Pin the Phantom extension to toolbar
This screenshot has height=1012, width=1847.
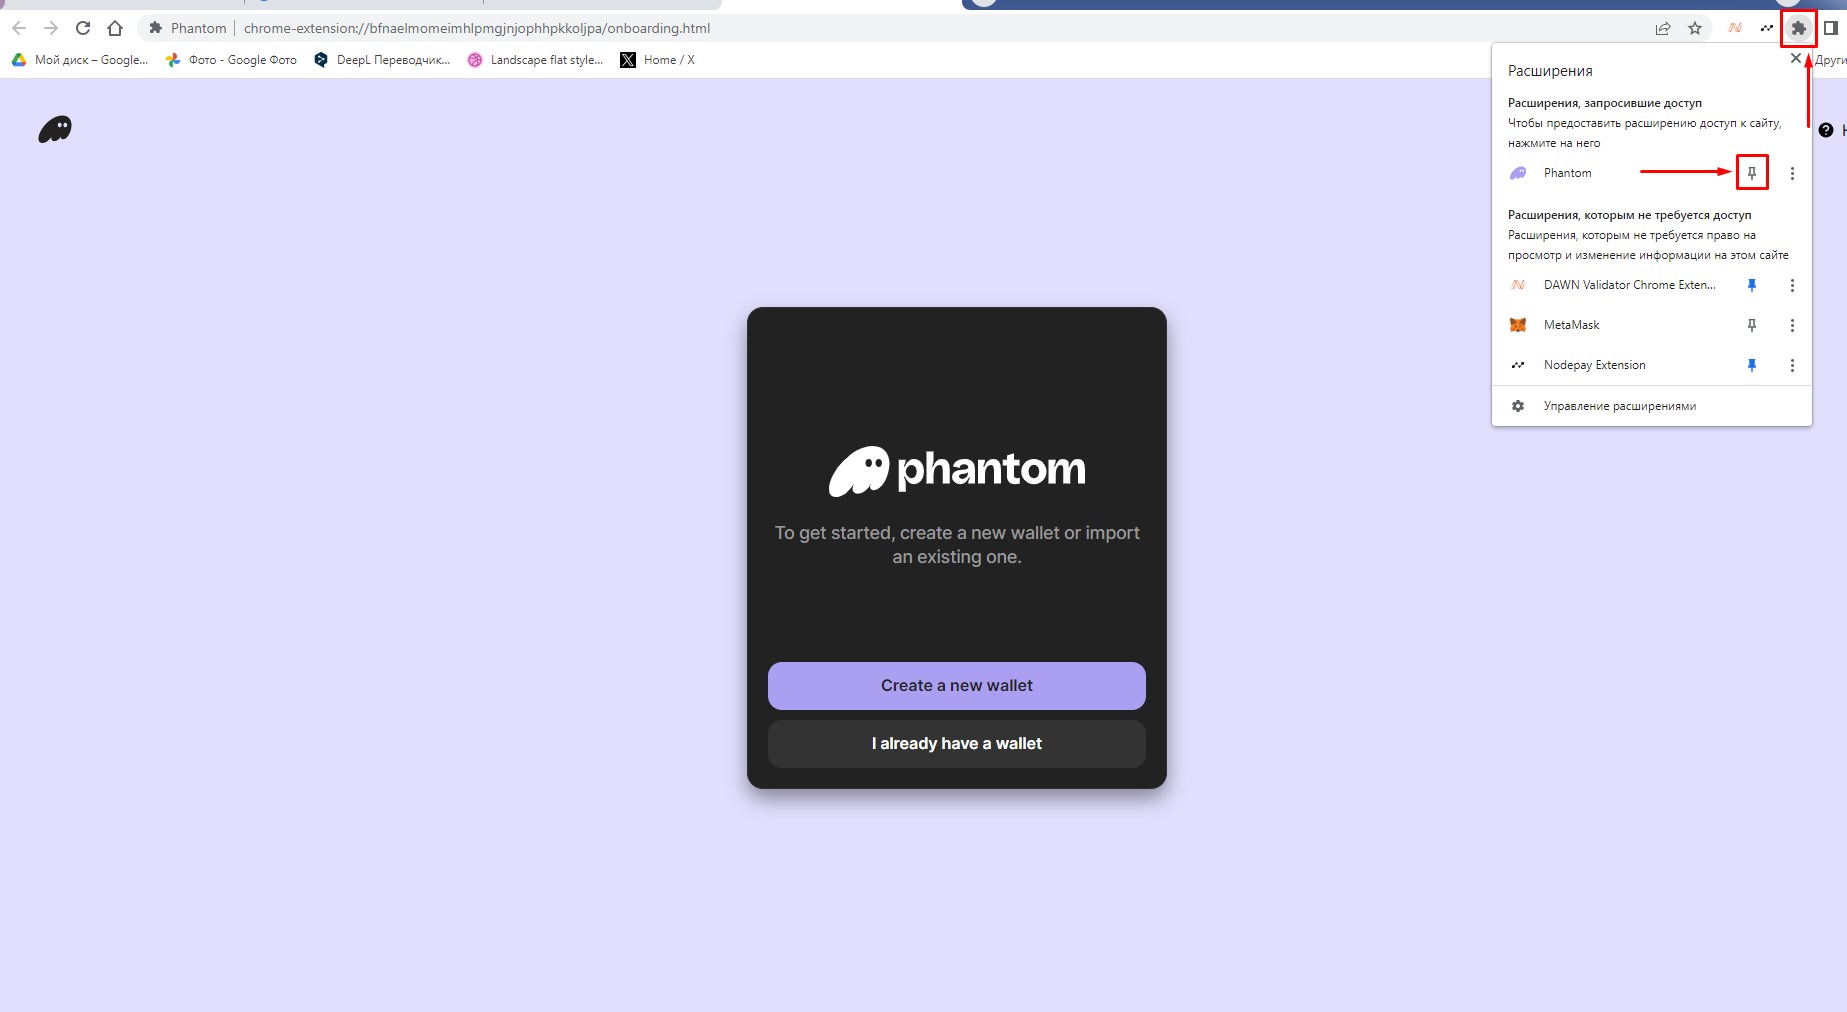[1751, 173]
